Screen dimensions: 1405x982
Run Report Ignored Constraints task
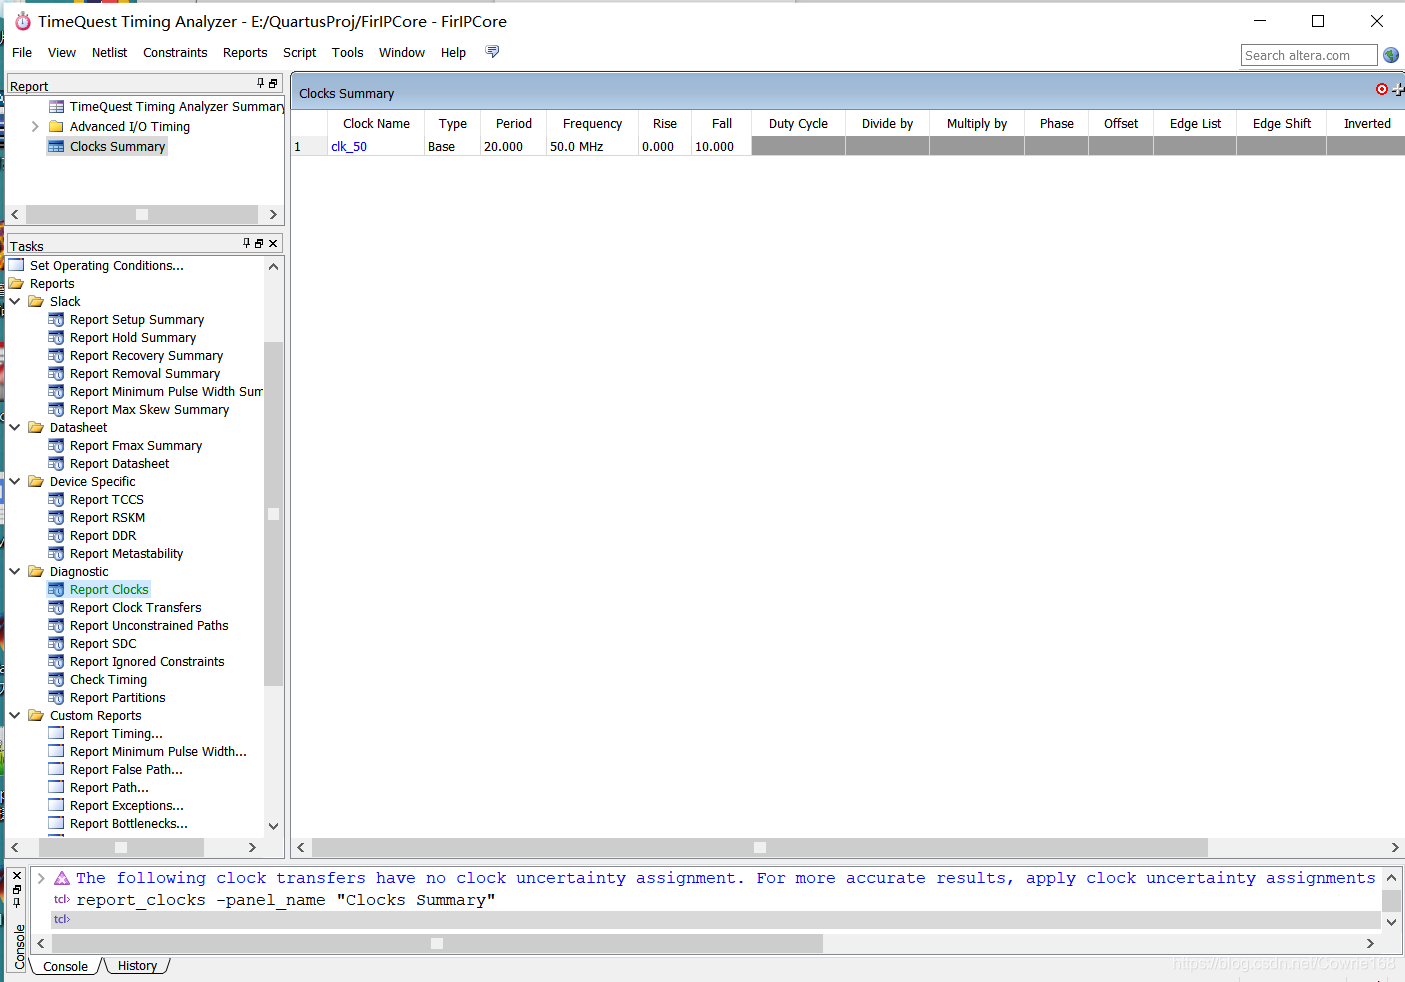[x=147, y=662]
